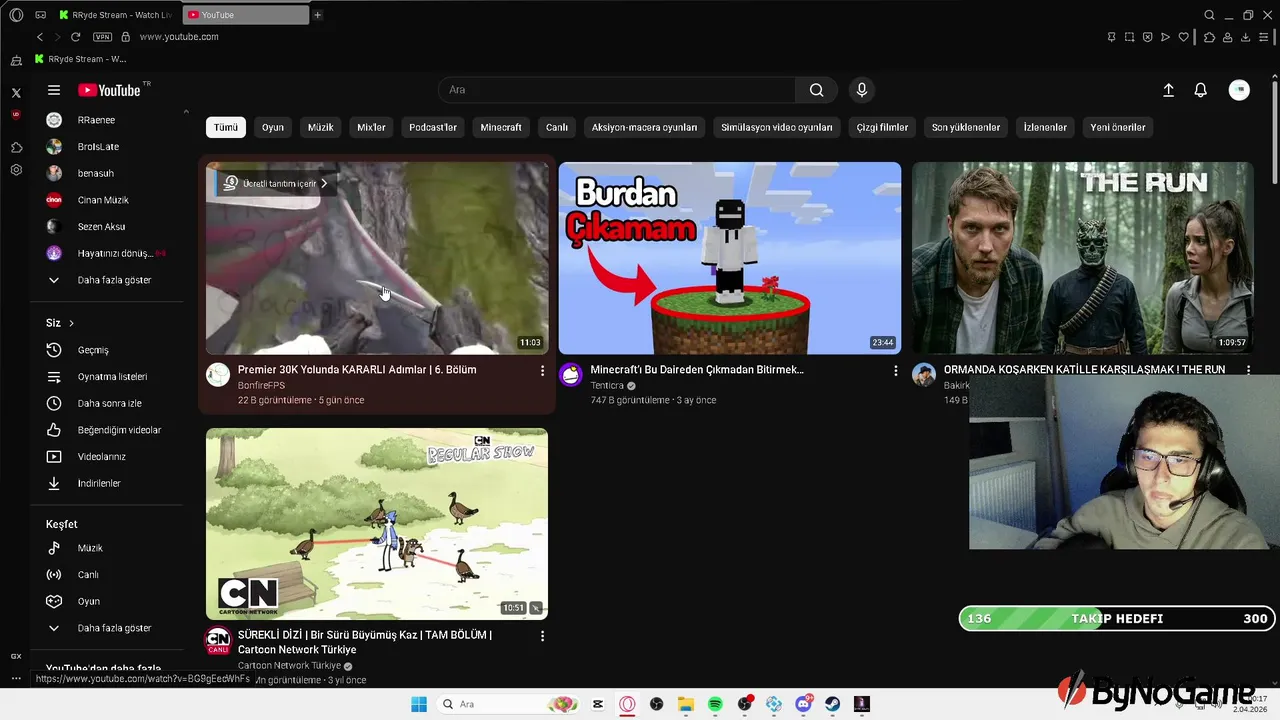The width and height of the screenshot is (1280, 720).
Task: Open Cartoon Network Türkiye channel avatar
Action: [x=218, y=641]
